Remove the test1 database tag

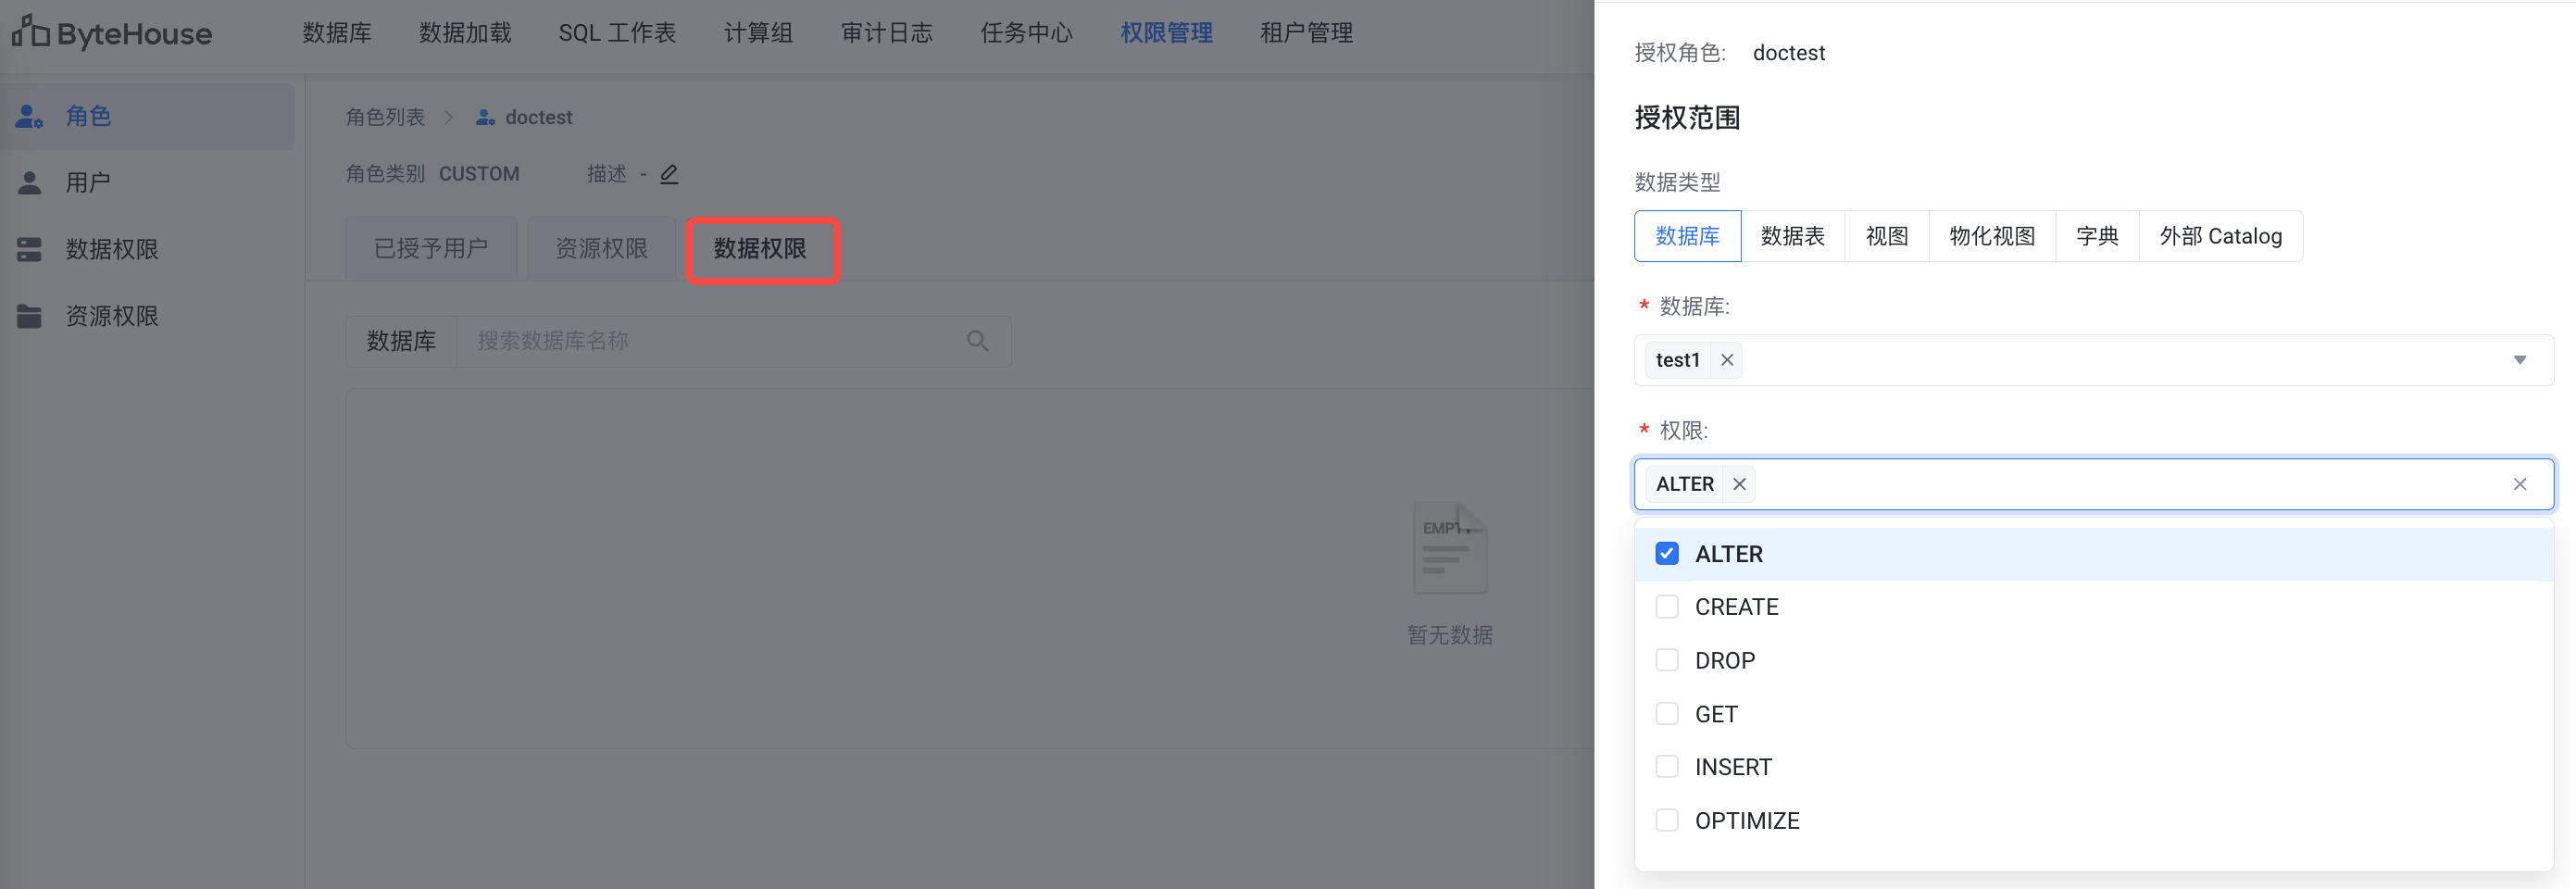point(1727,360)
